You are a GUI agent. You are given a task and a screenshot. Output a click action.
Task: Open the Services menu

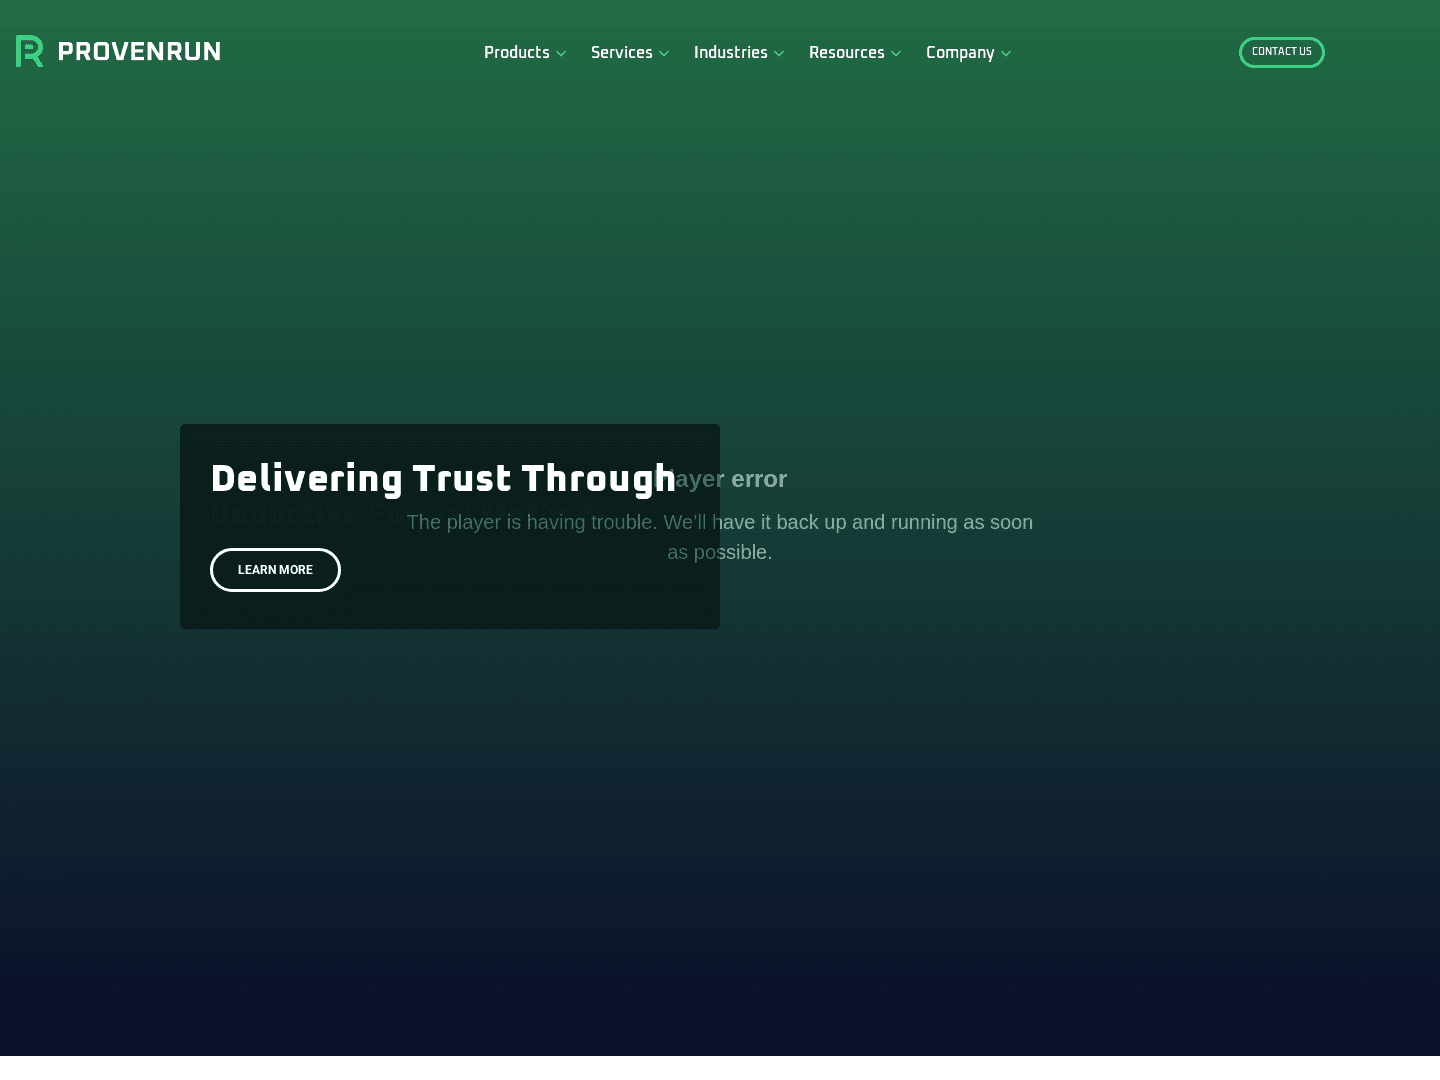pyautogui.click(x=621, y=53)
